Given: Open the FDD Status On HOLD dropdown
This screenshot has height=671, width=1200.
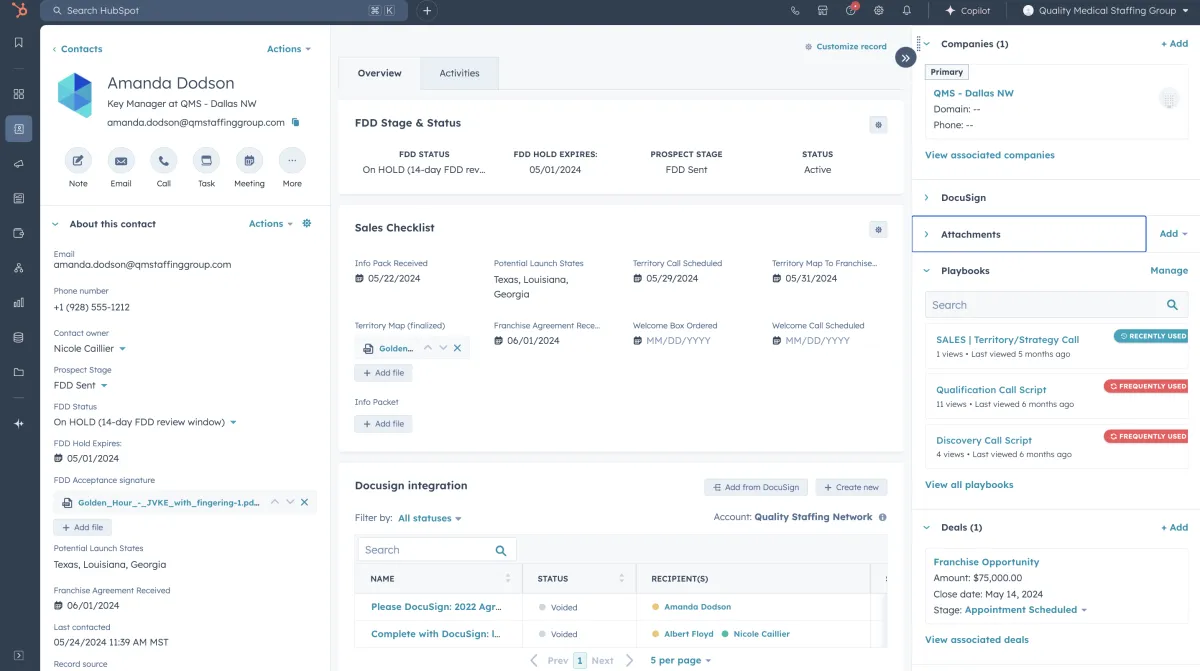Looking at the screenshot, I should [x=145, y=422].
